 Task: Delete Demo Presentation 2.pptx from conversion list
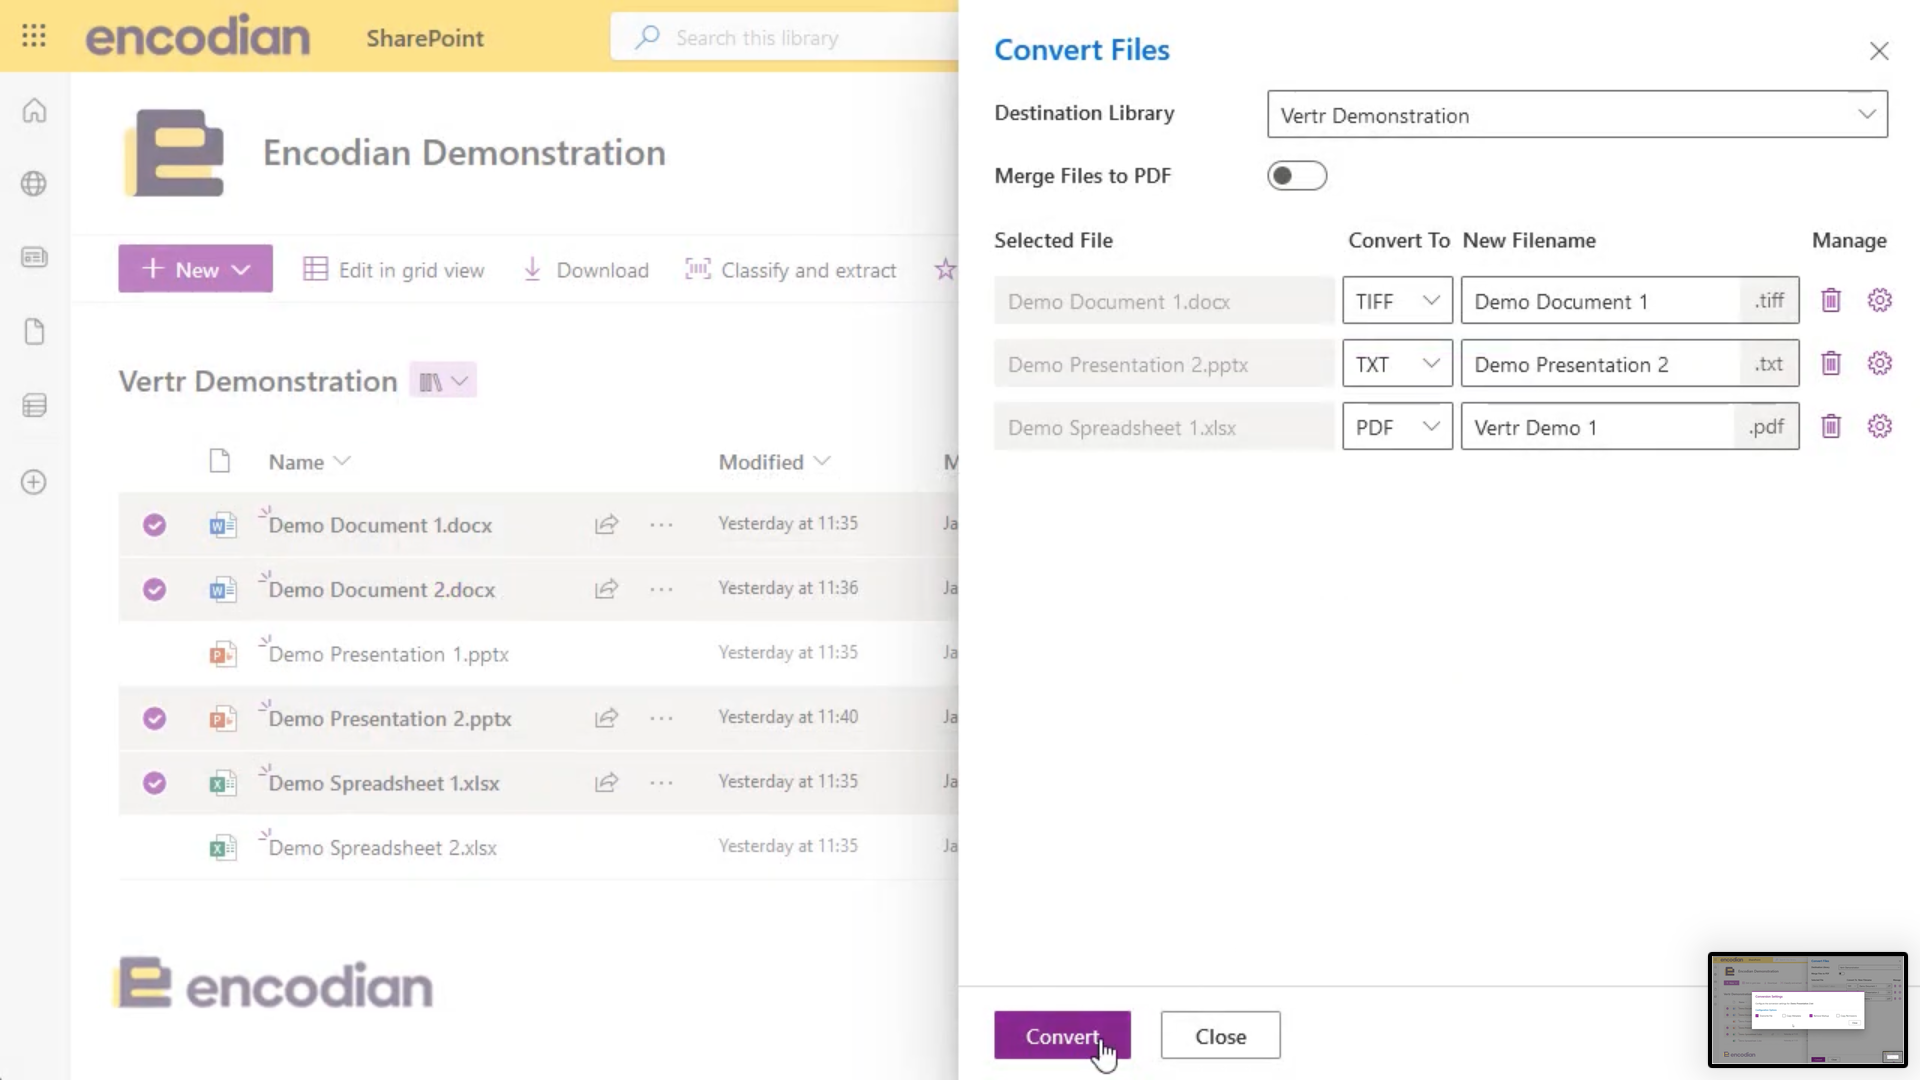point(1831,363)
